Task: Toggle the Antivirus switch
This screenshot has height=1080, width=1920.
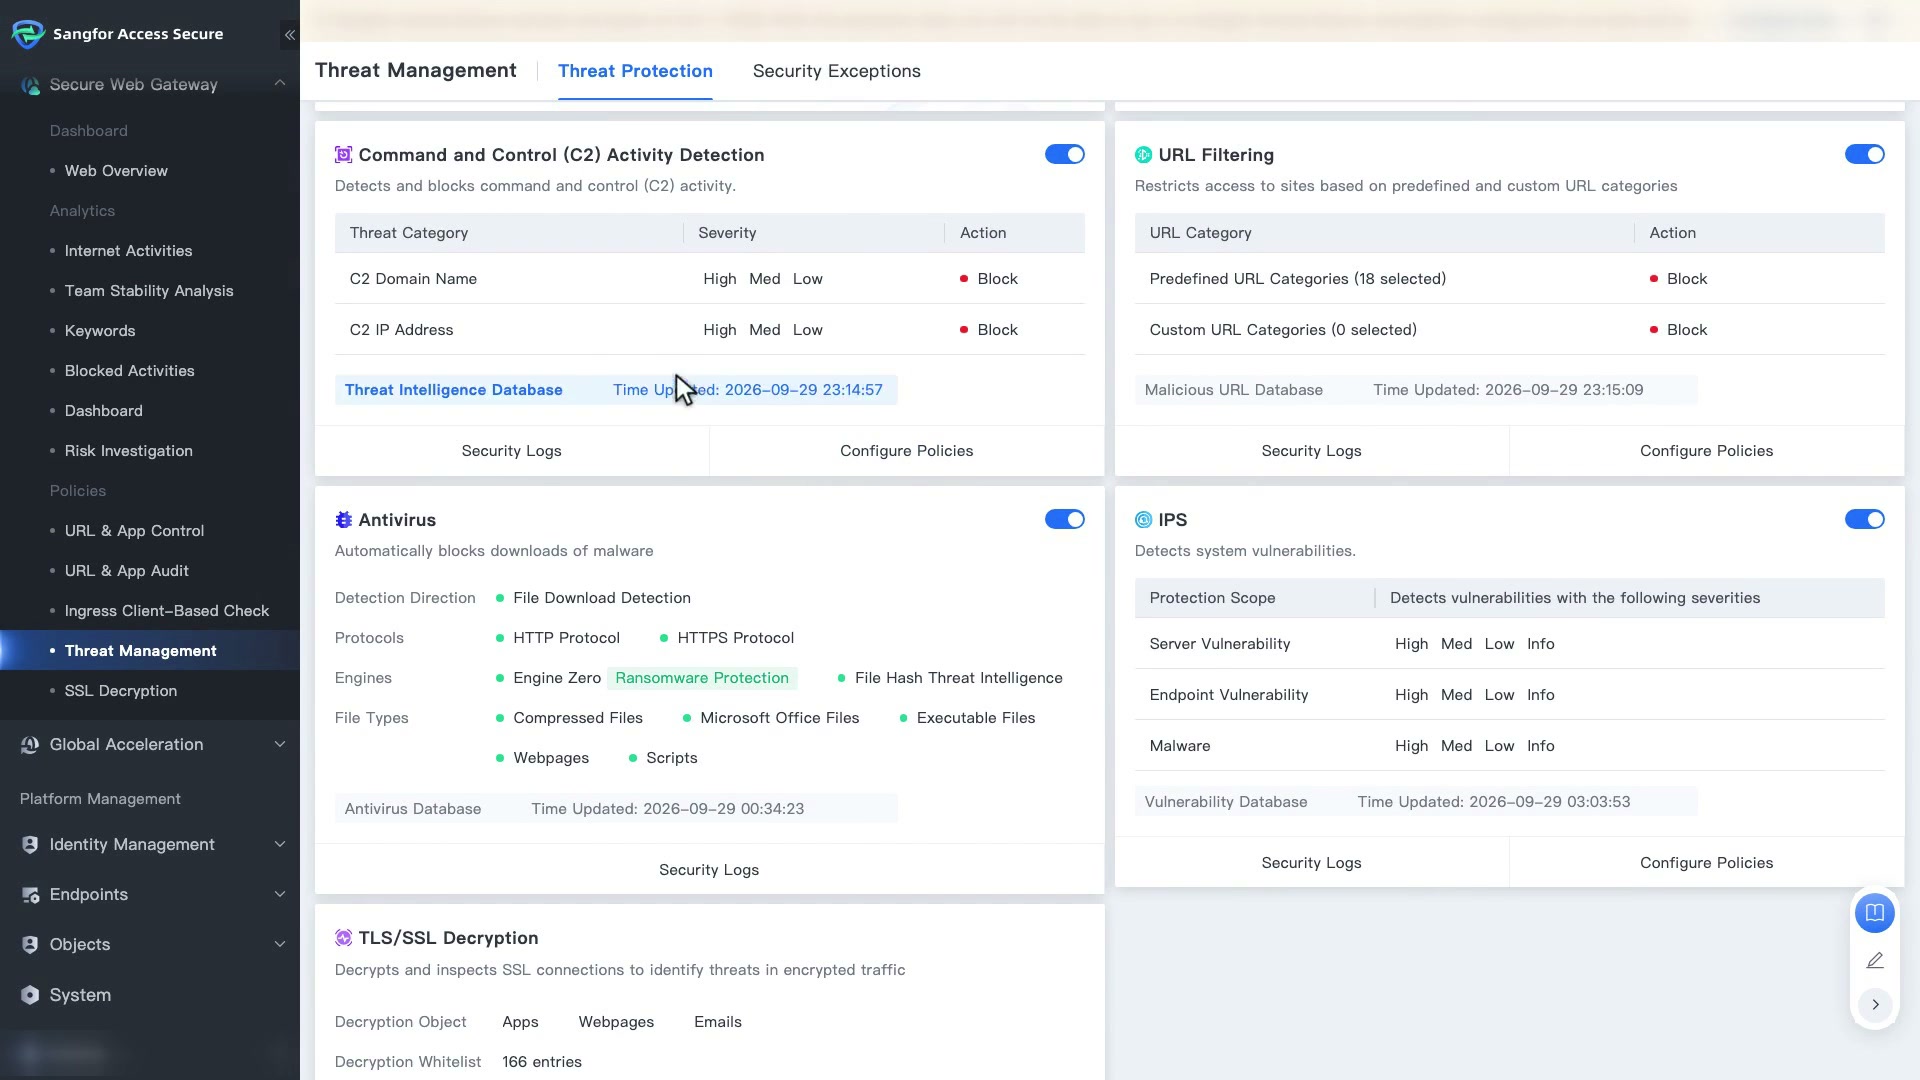Action: click(1065, 520)
